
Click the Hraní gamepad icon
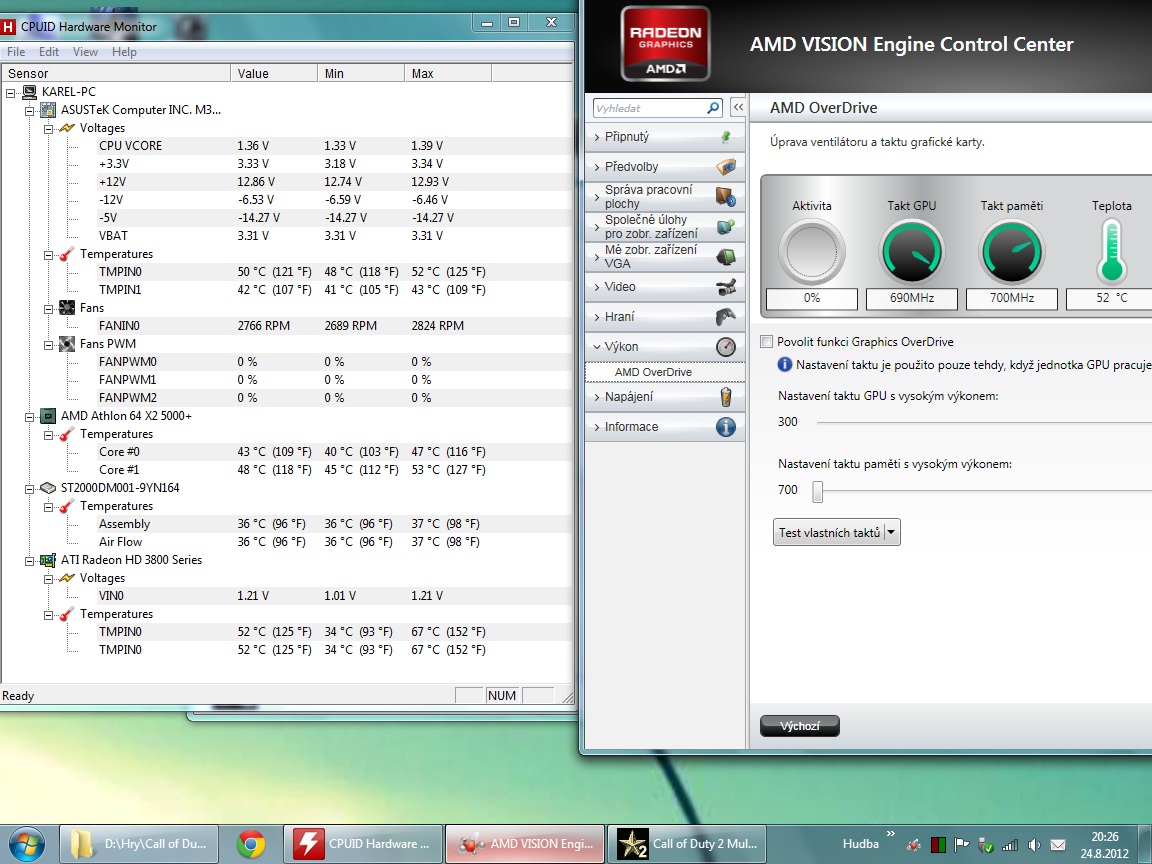click(726, 317)
